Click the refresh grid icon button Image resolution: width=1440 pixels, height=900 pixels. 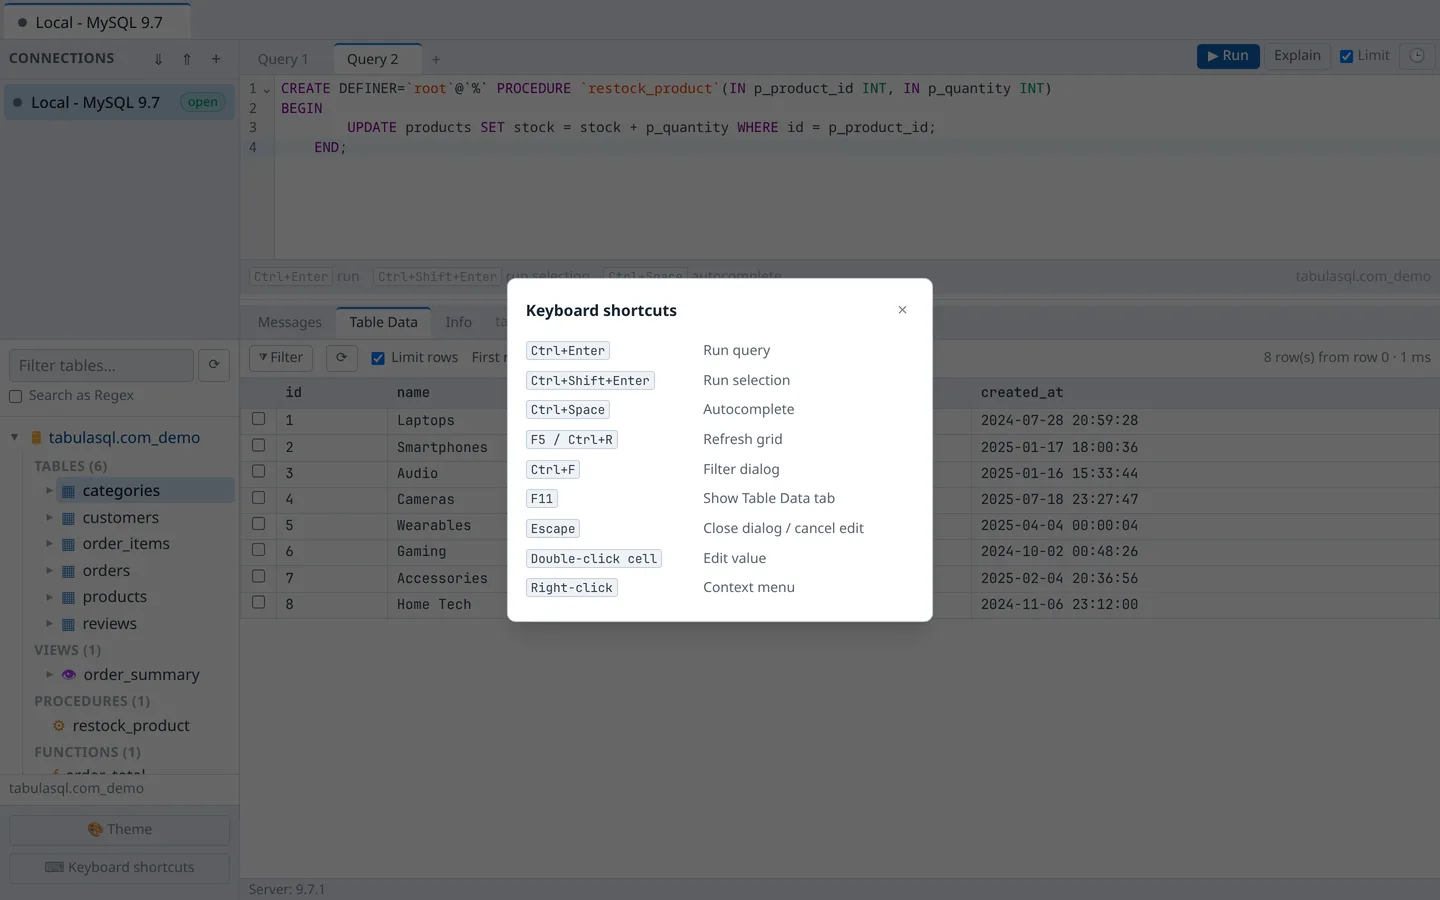pyautogui.click(x=342, y=357)
